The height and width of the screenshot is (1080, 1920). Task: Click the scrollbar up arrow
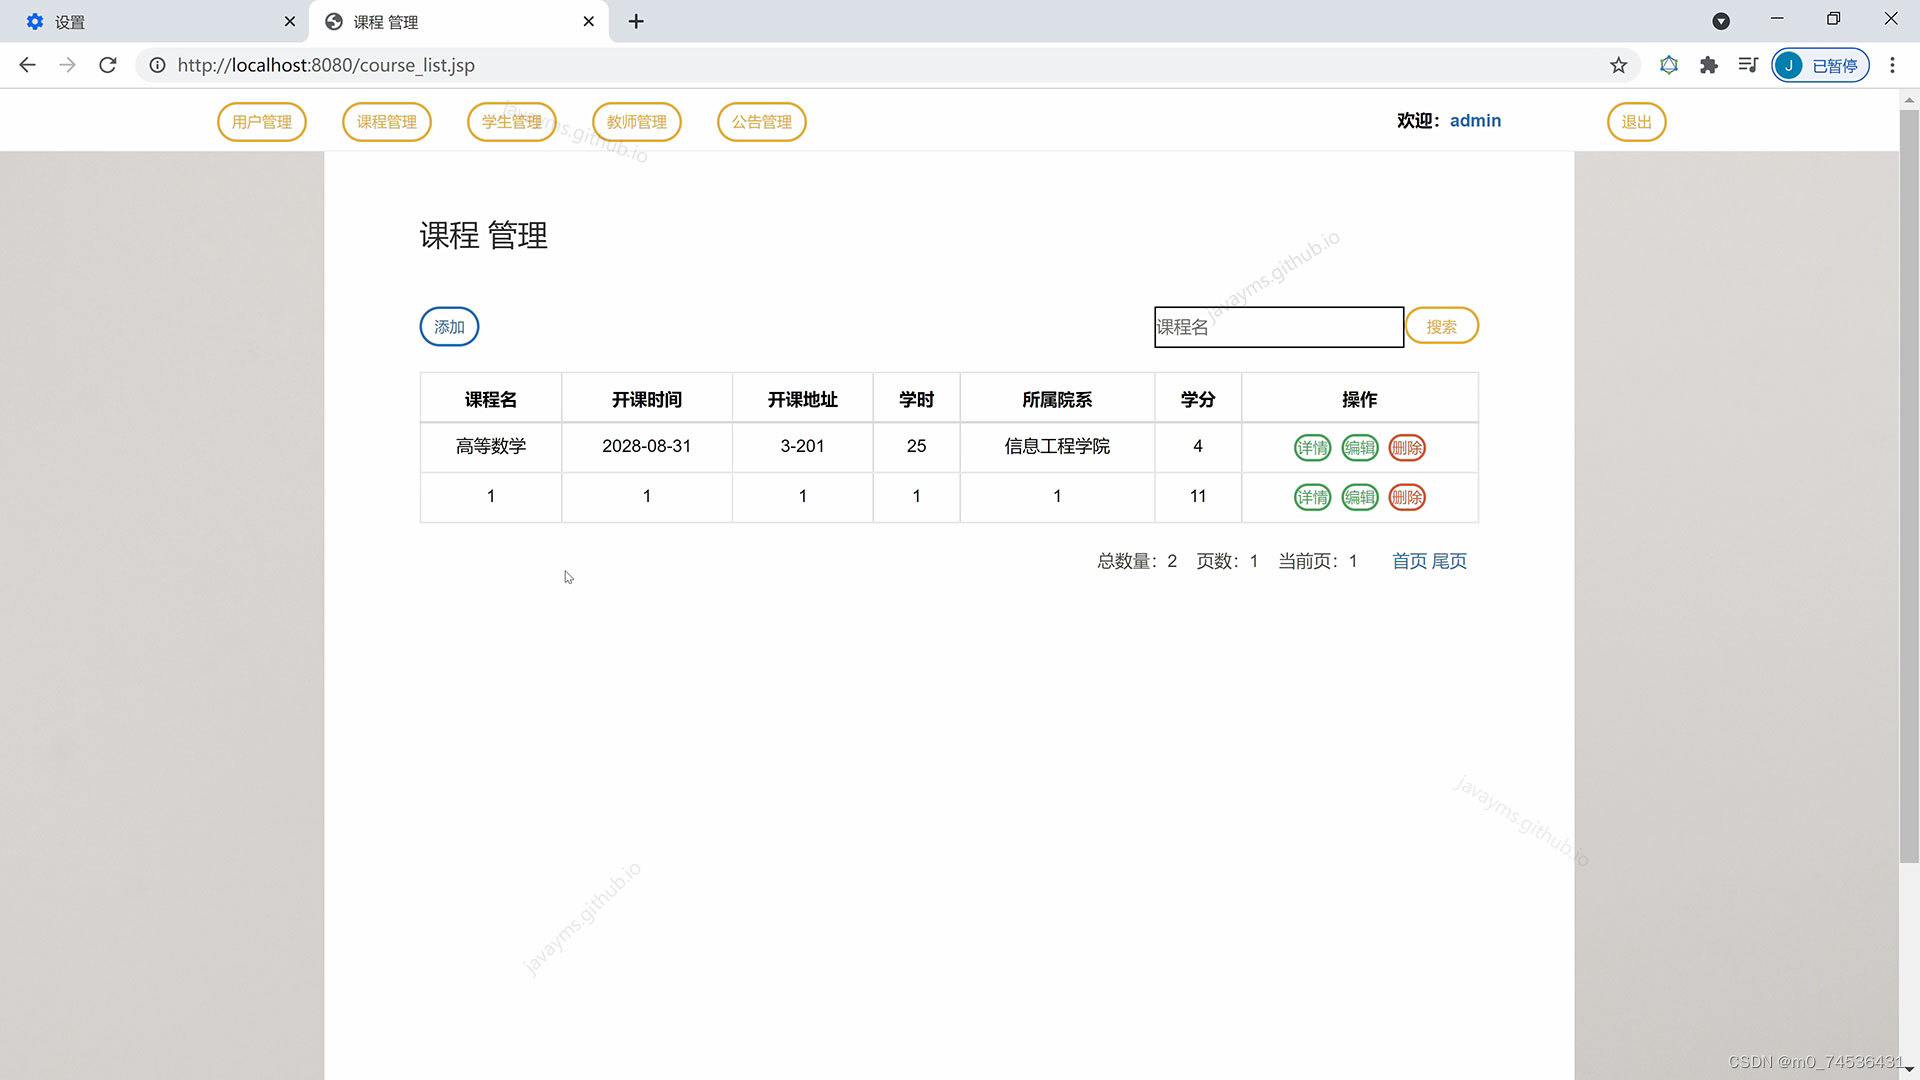(x=1909, y=100)
